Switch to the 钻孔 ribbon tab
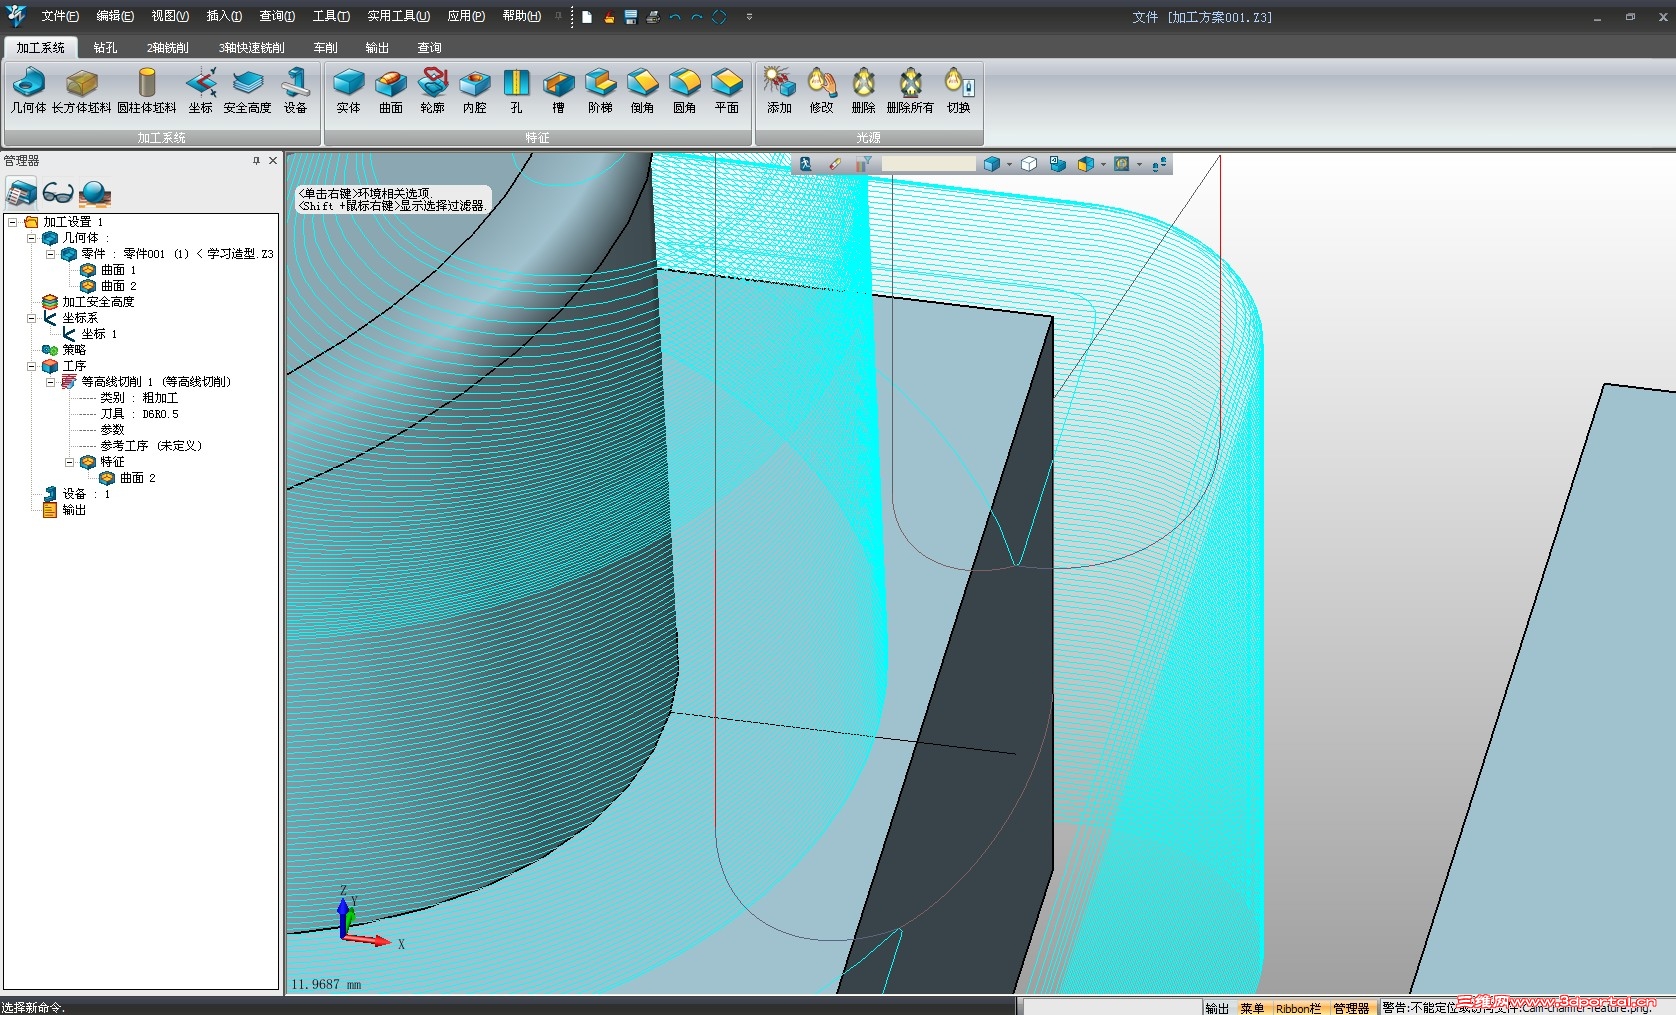Image resolution: width=1676 pixels, height=1015 pixels. click(105, 47)
